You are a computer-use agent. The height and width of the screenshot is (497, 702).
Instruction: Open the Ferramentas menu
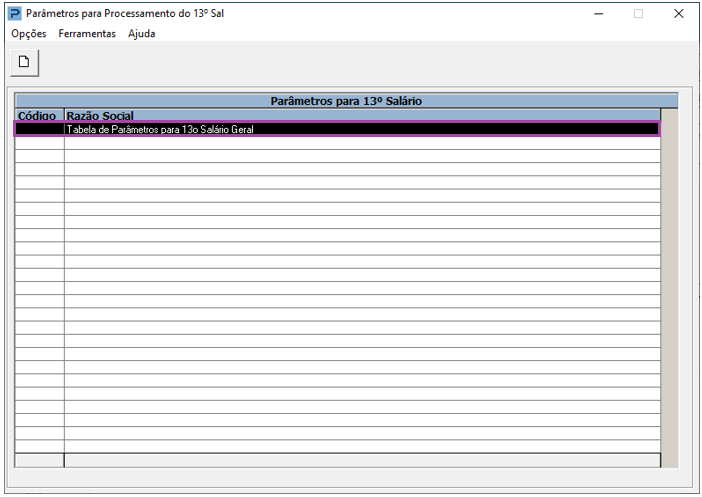[x=87, y=34]
